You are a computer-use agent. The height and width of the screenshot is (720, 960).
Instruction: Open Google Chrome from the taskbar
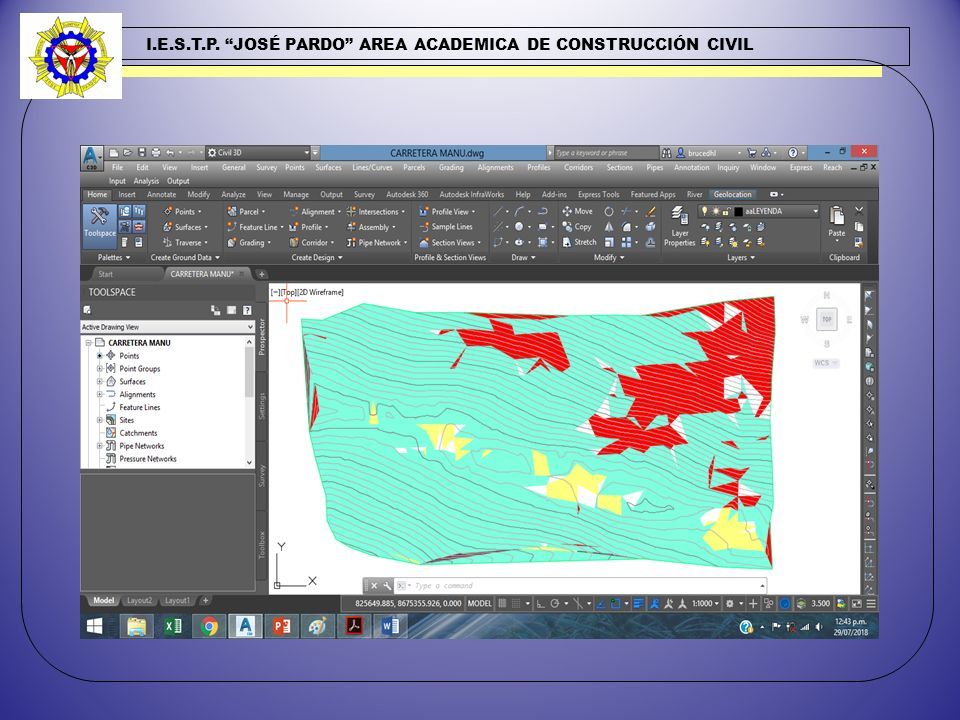click(209, 626)
